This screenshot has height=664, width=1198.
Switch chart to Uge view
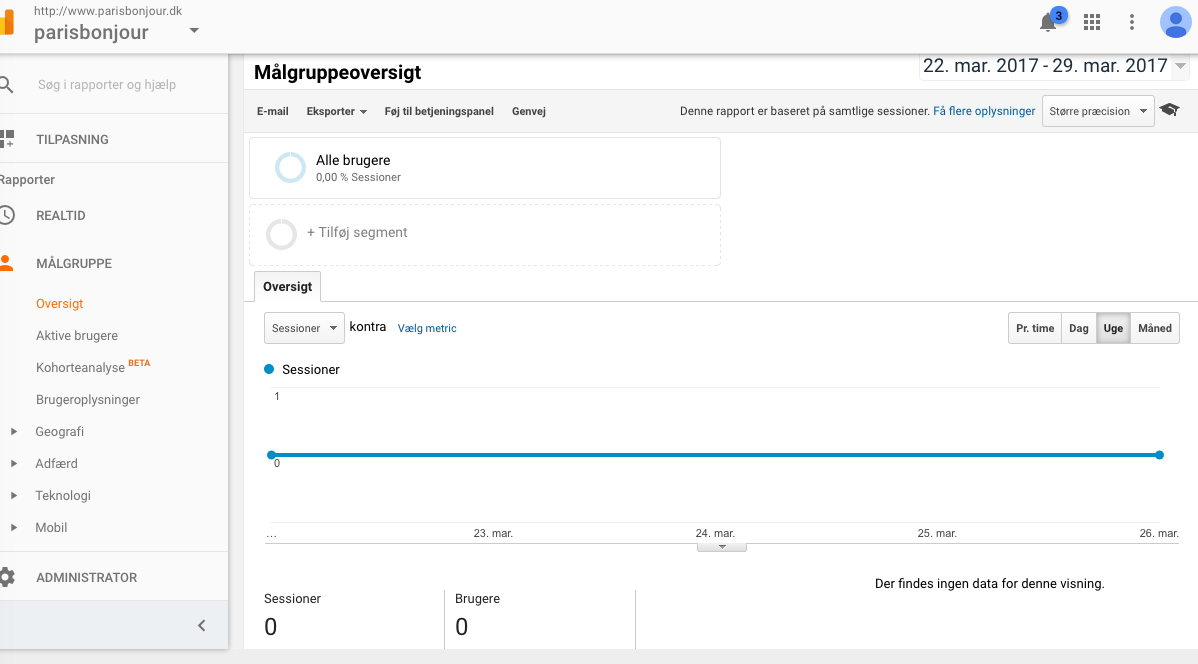pos(1113,328)
